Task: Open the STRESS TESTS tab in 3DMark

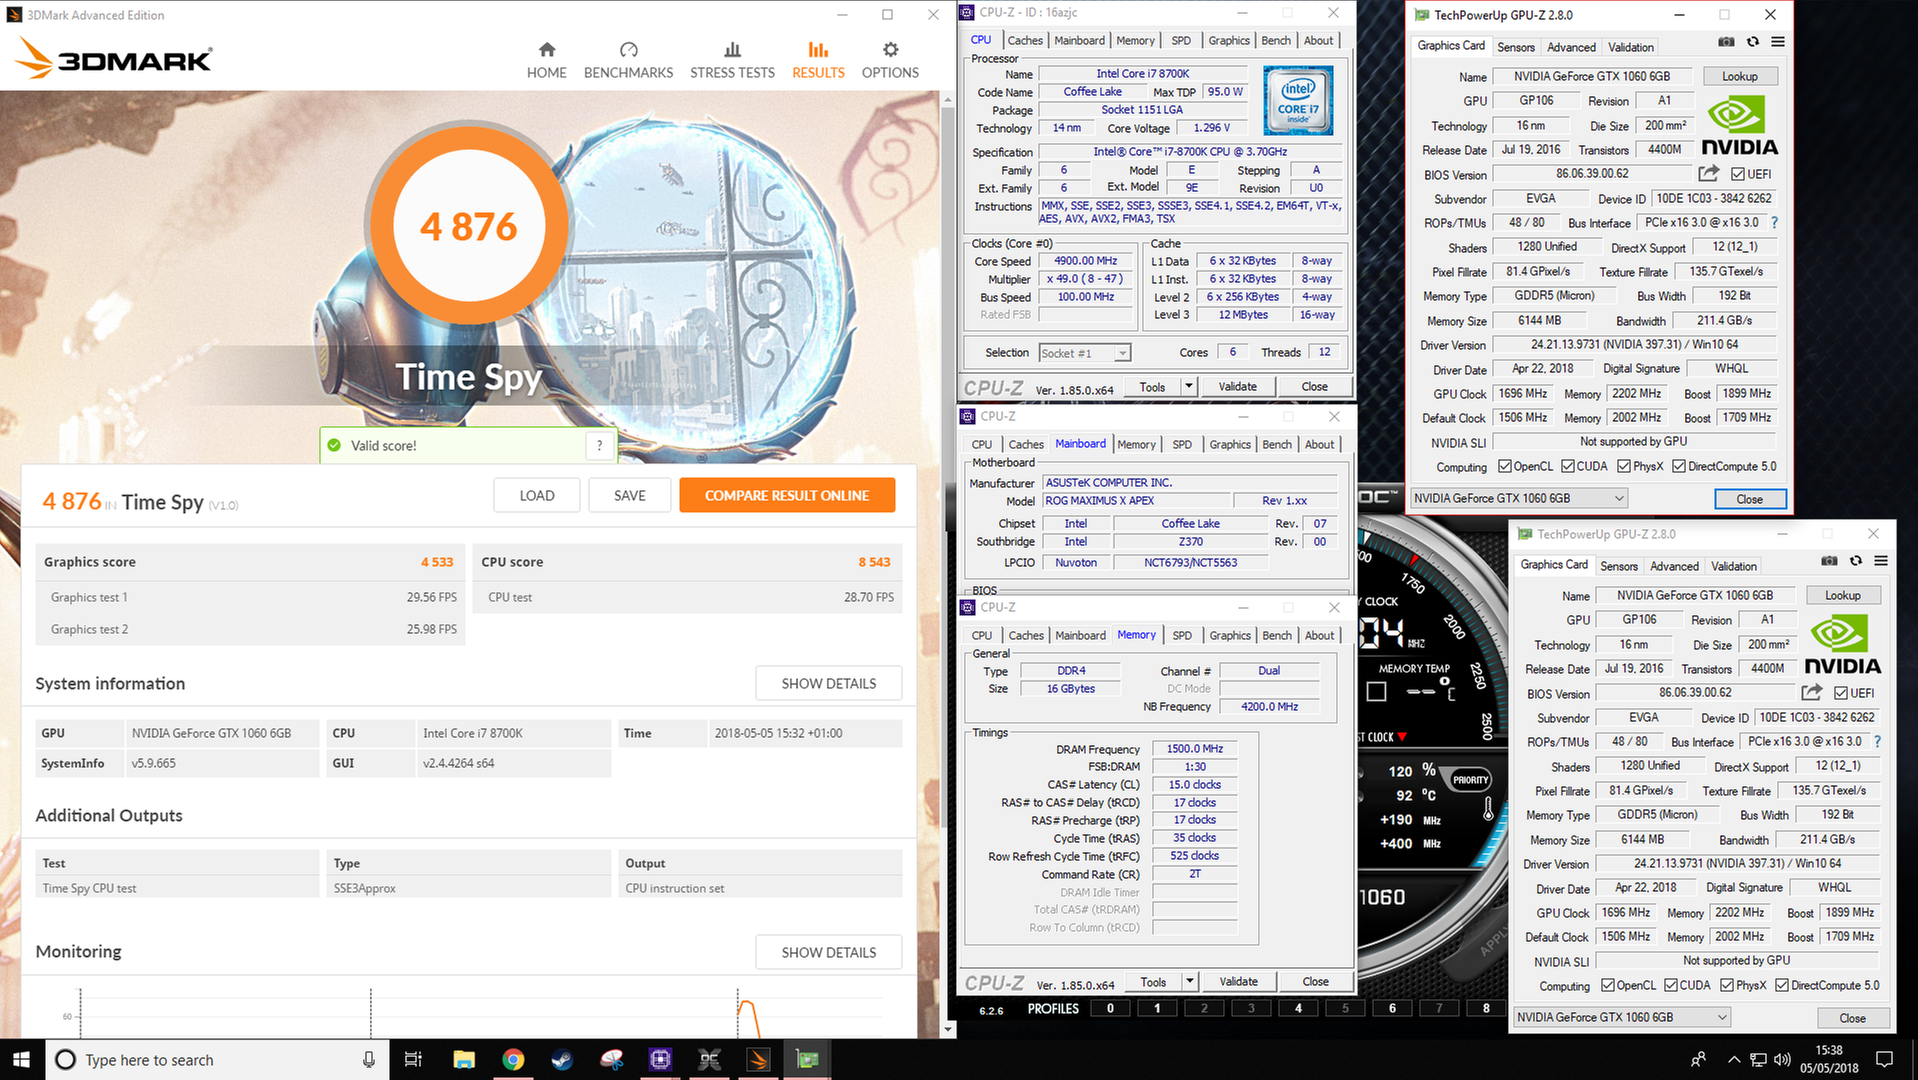Action: point(732,60)
